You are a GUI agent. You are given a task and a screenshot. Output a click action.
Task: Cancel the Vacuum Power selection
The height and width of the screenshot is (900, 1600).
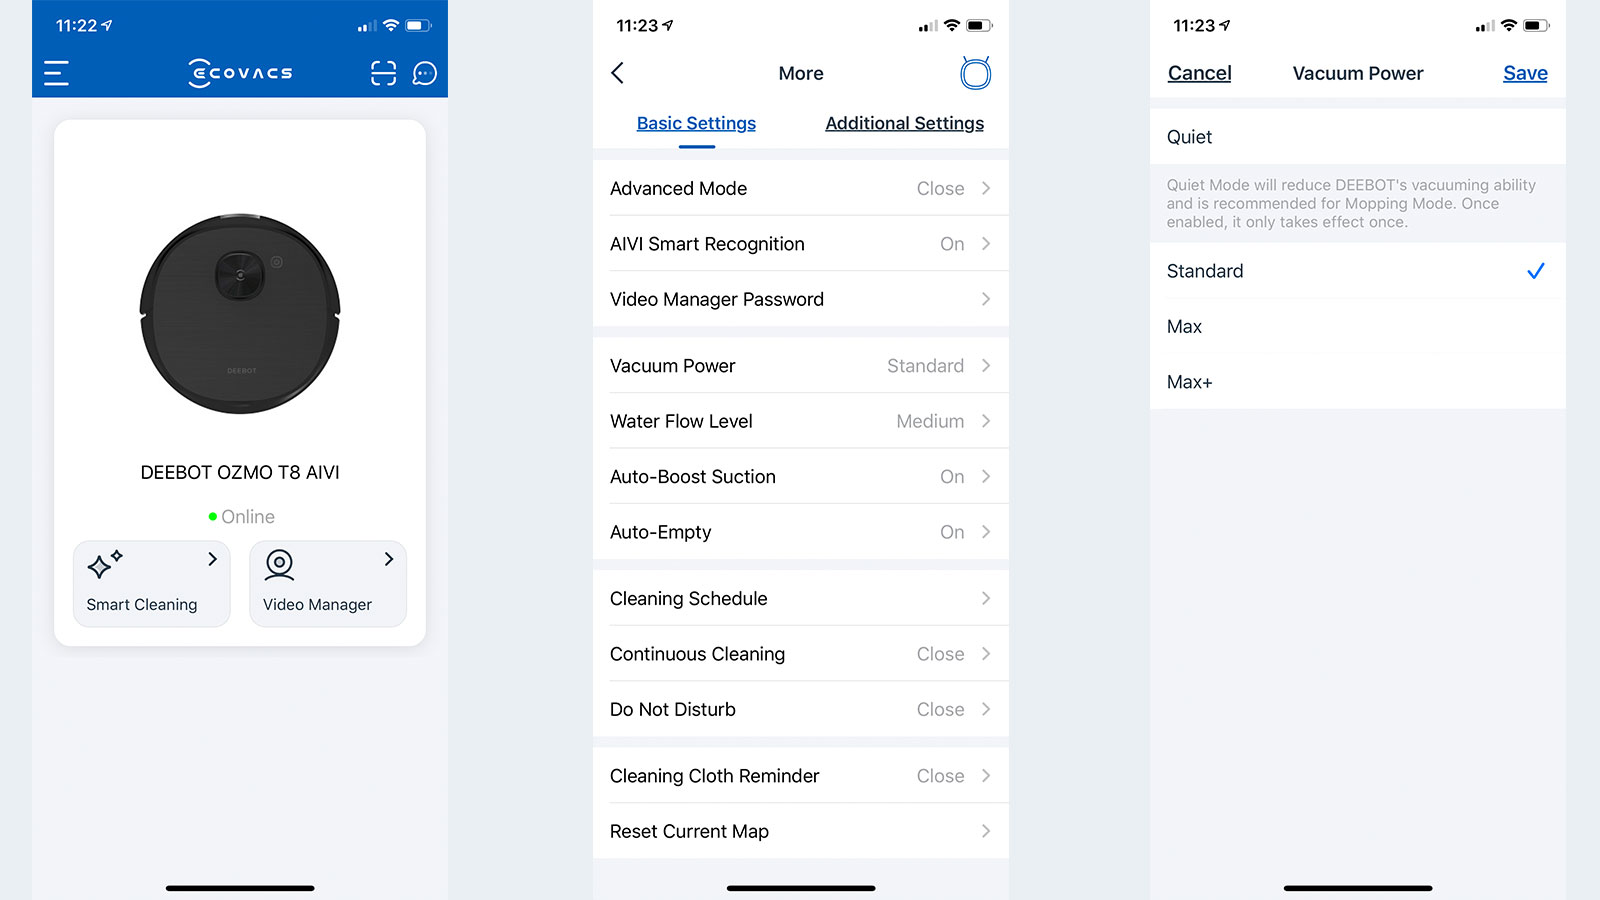pyautogui.click(x=1199, y=73)
